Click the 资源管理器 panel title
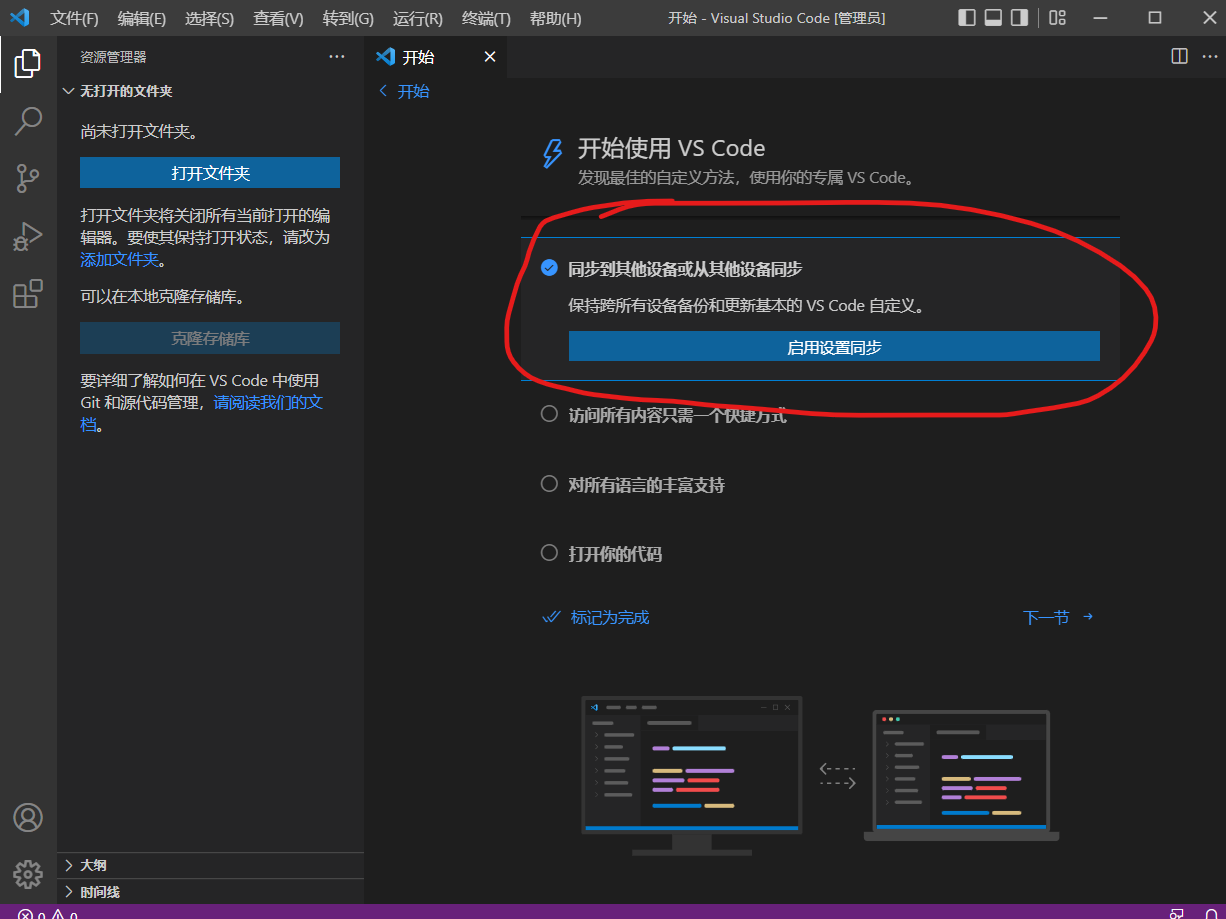 (113, 57)
